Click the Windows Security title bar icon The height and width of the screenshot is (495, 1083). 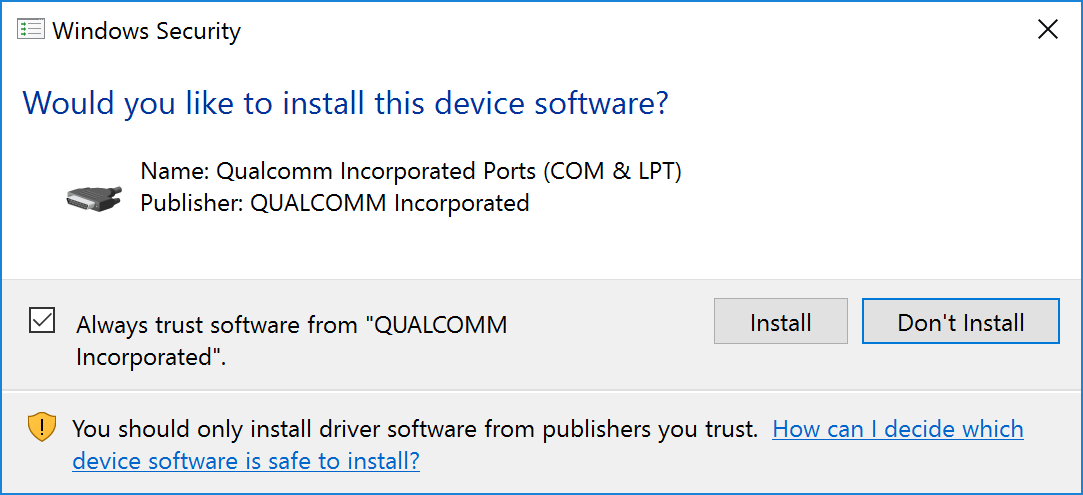(32, 30)
